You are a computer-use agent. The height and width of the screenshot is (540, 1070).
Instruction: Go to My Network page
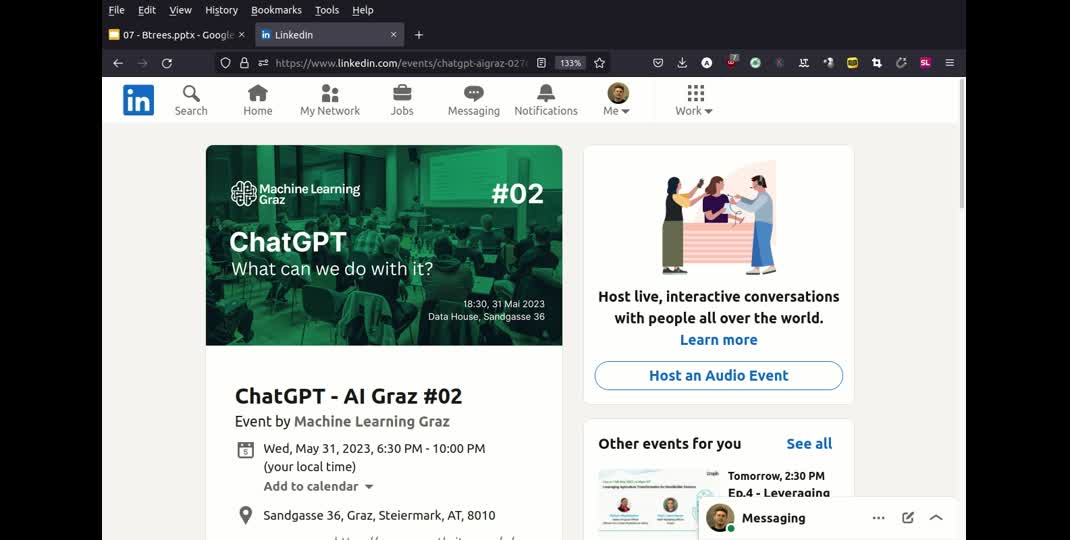tap(329, 100)
